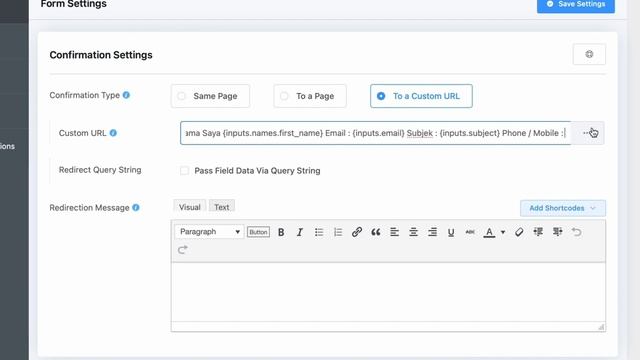This screenshot has height=360, width=640.
Task: Switch to the Text editor tab
Action: (222, 207)
